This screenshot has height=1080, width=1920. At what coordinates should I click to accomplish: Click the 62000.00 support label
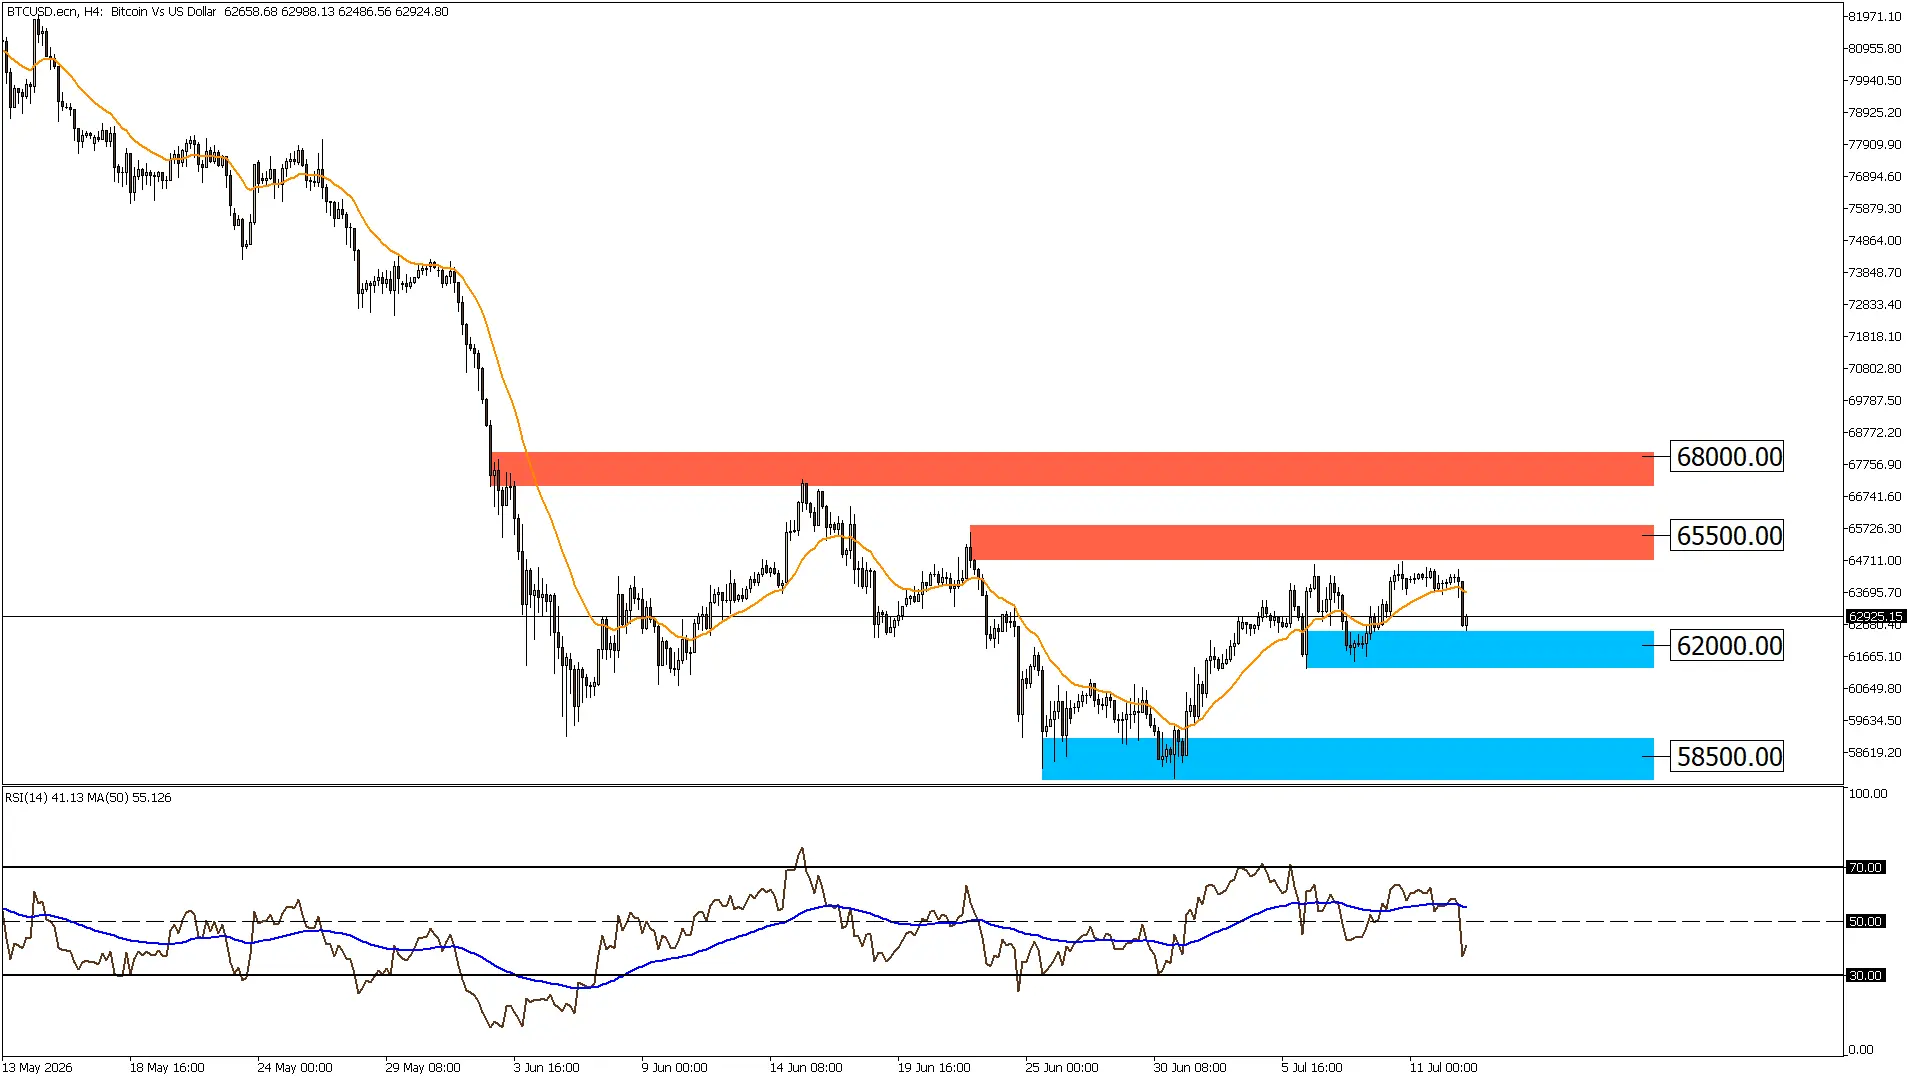1729,646
